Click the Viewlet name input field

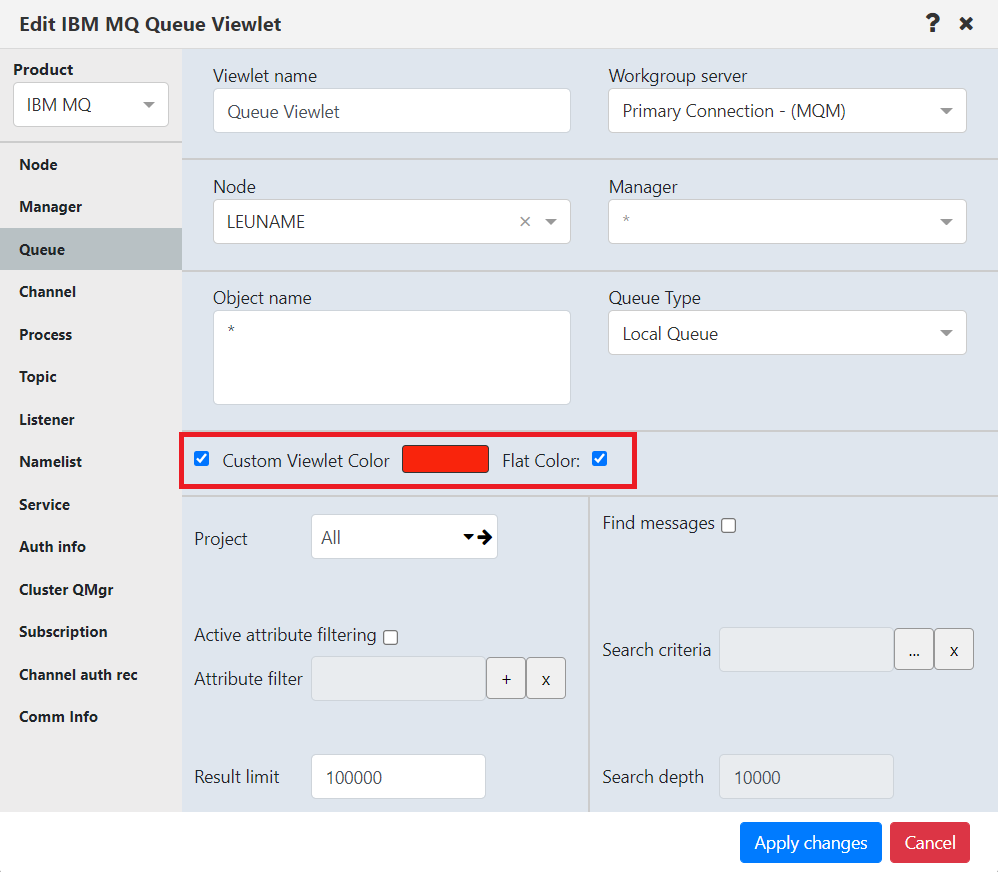(x=391, y=111)
